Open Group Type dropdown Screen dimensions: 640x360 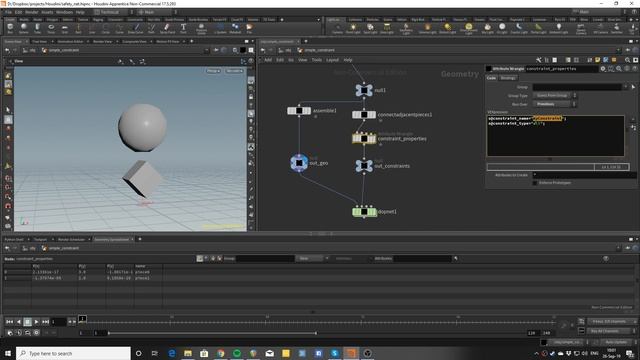click(x=554, y=96)
